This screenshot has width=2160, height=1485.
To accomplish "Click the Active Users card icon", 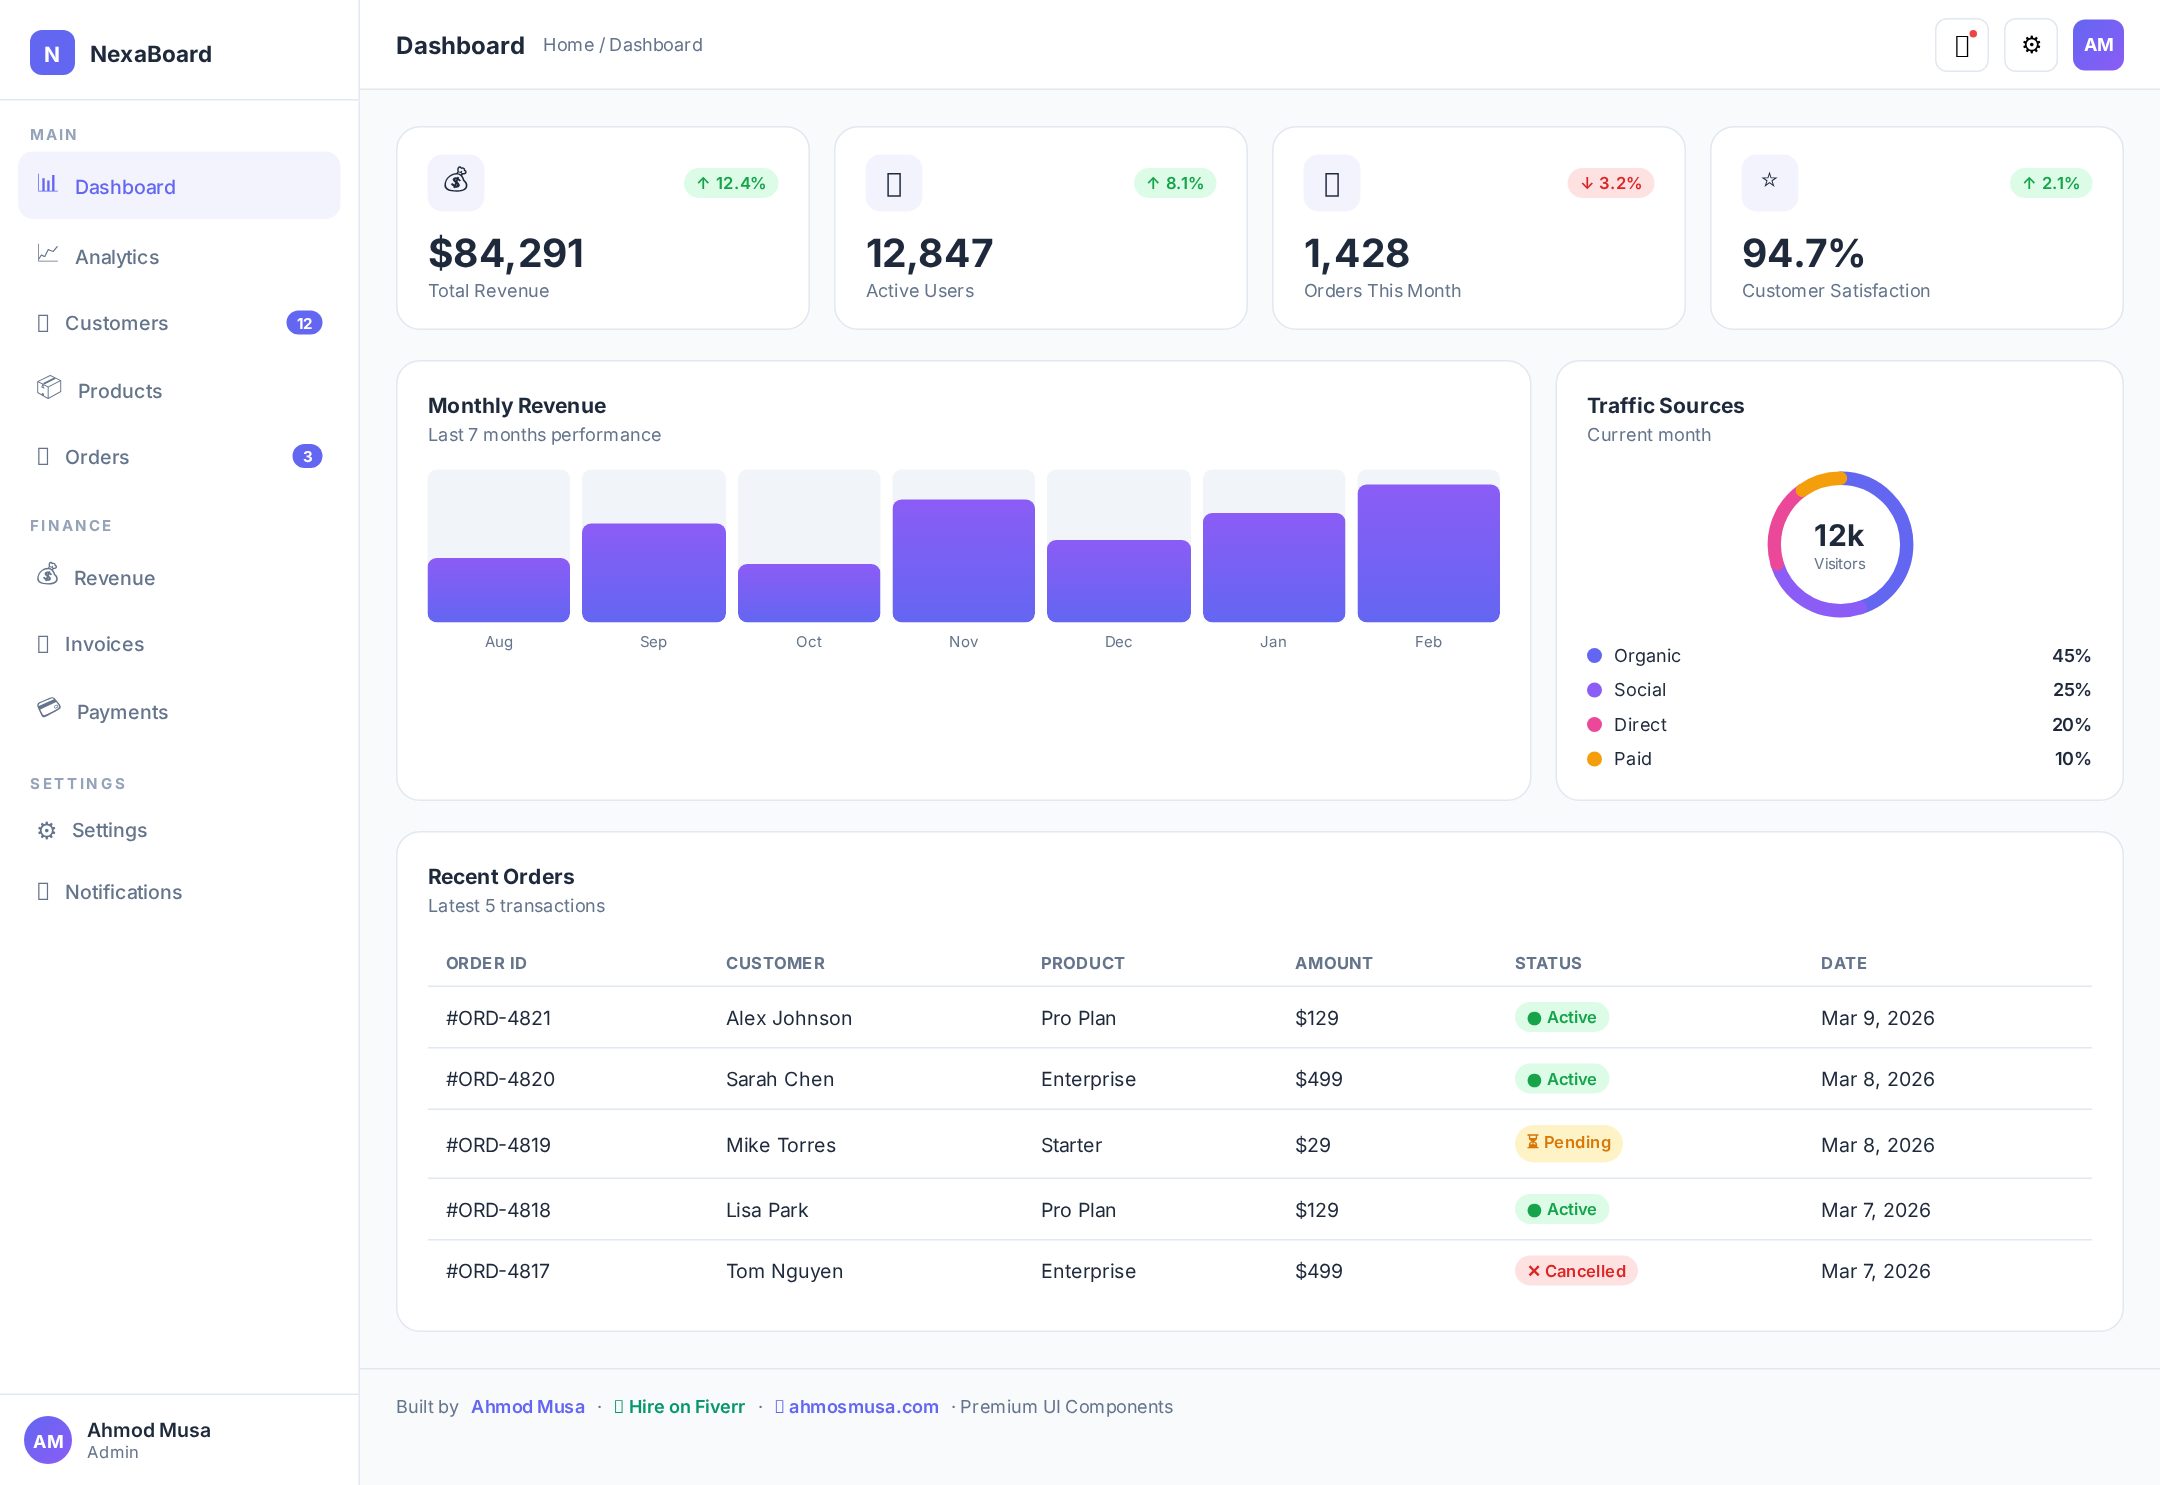I will click(894, 183).
